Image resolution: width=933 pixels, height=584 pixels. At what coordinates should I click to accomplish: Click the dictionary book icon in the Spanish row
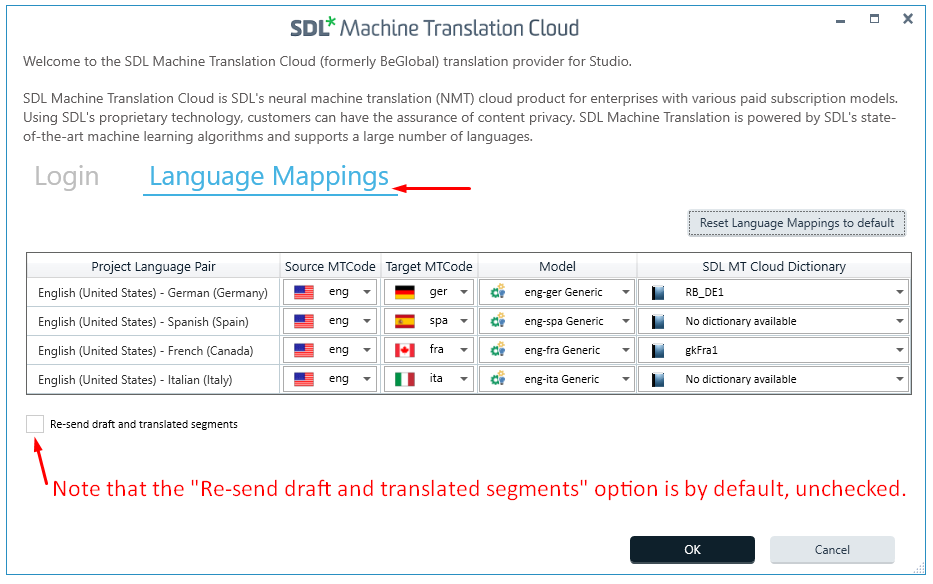pos(658,321)
